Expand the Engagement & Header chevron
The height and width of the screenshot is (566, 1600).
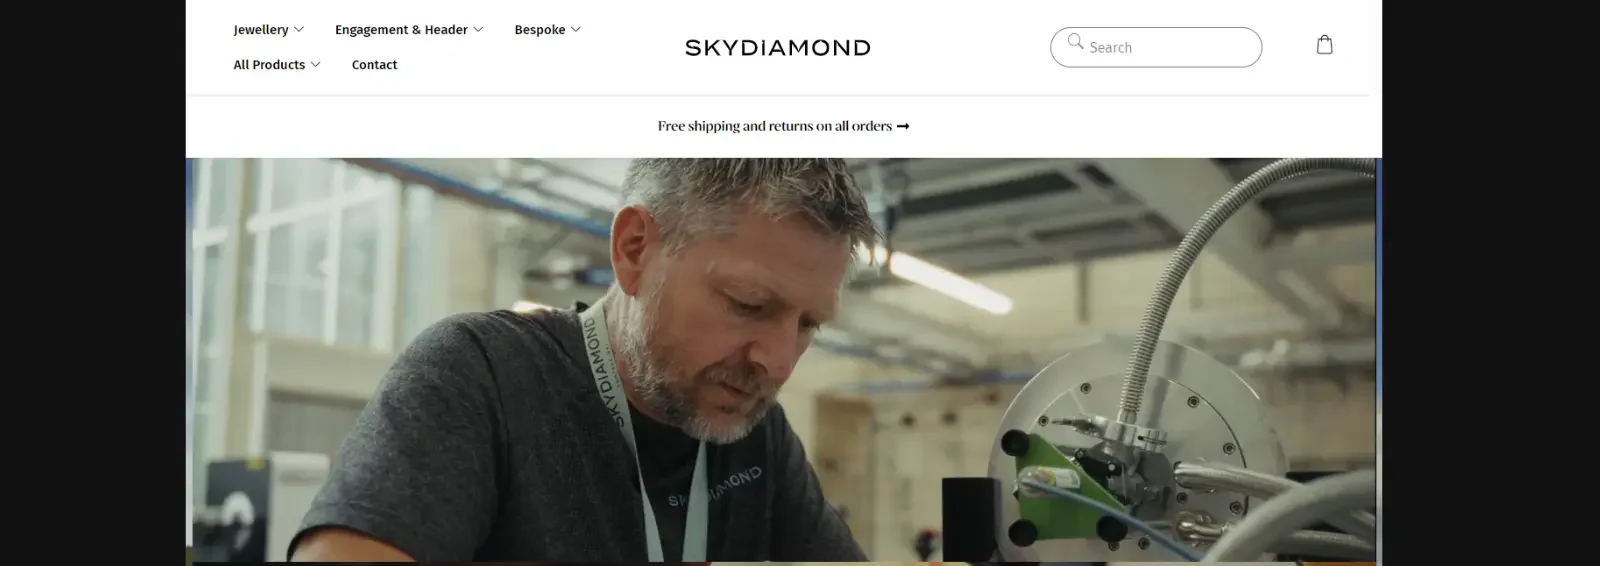coord(478,29)
